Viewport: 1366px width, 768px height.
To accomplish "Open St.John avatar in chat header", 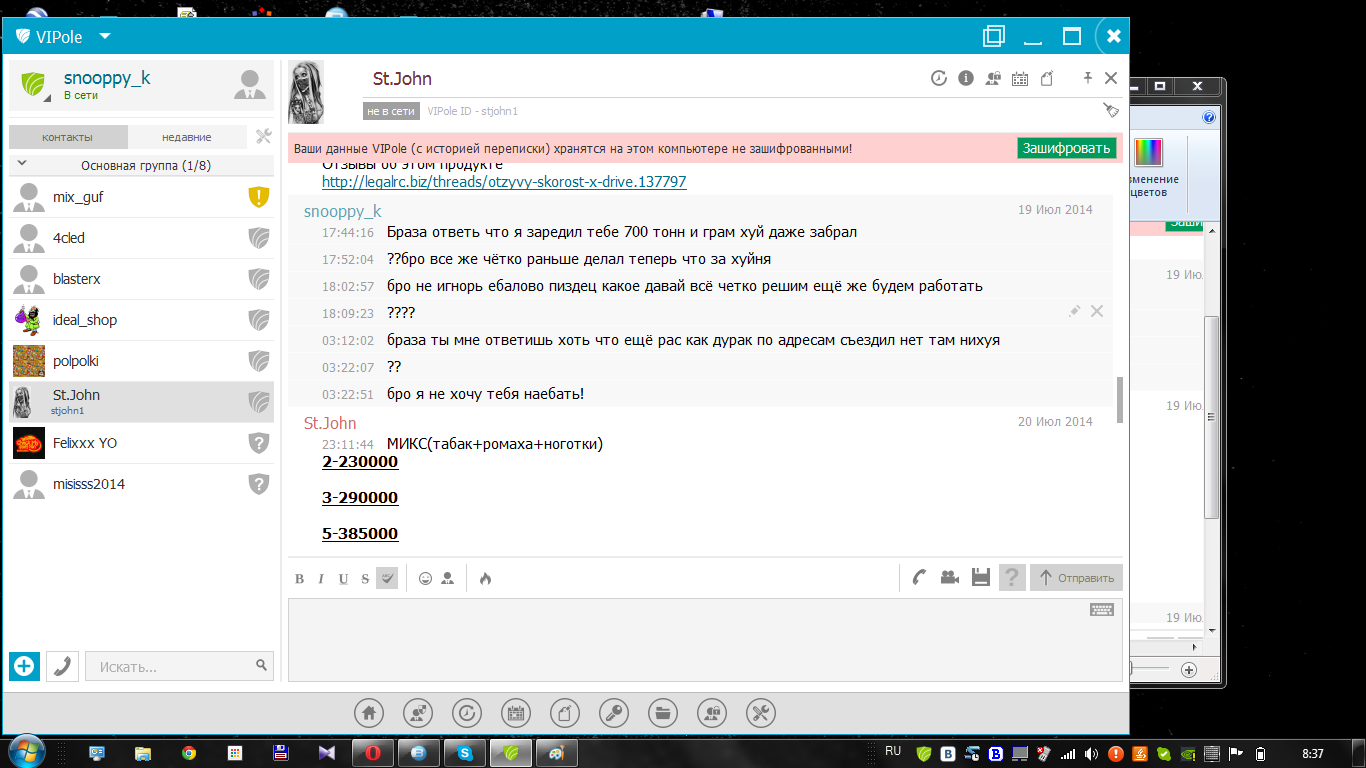I will tap(305, 92).
